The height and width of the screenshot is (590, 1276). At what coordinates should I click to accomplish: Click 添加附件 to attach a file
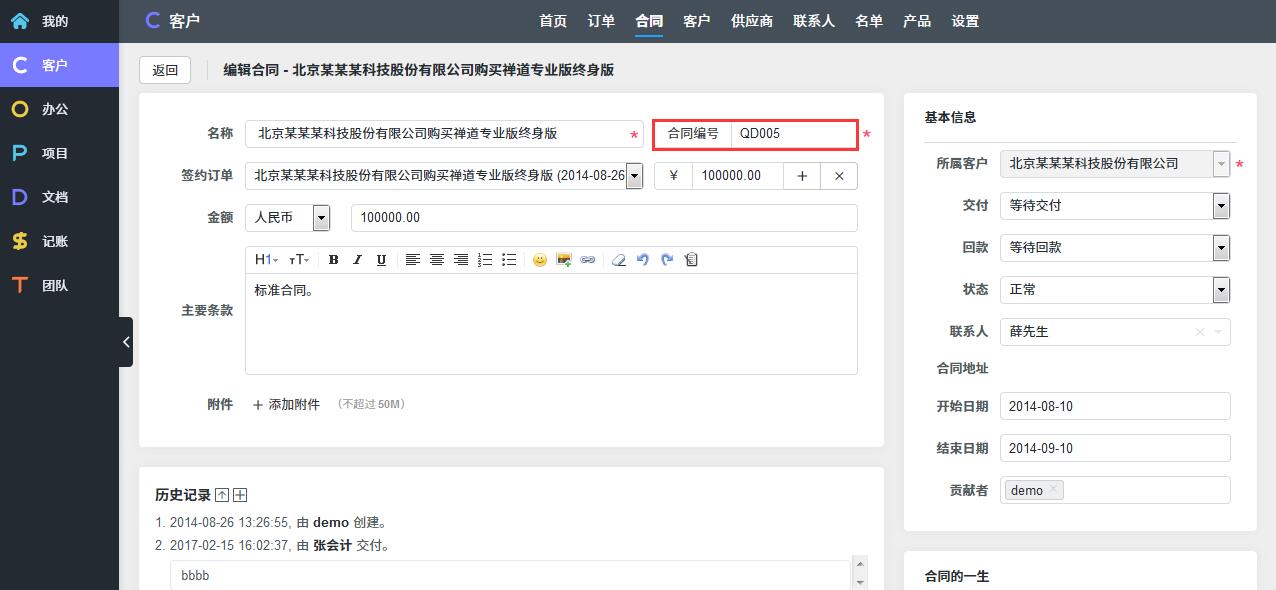286,405
